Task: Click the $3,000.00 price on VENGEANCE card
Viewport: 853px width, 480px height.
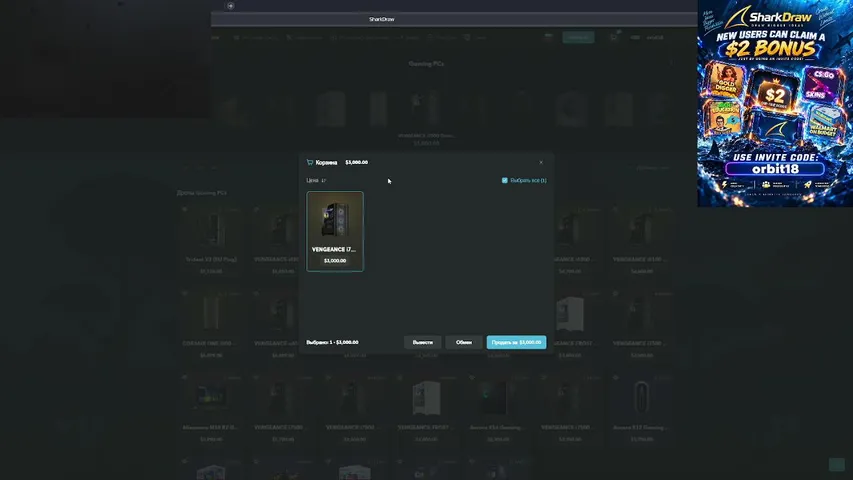Action: point(335,261)
